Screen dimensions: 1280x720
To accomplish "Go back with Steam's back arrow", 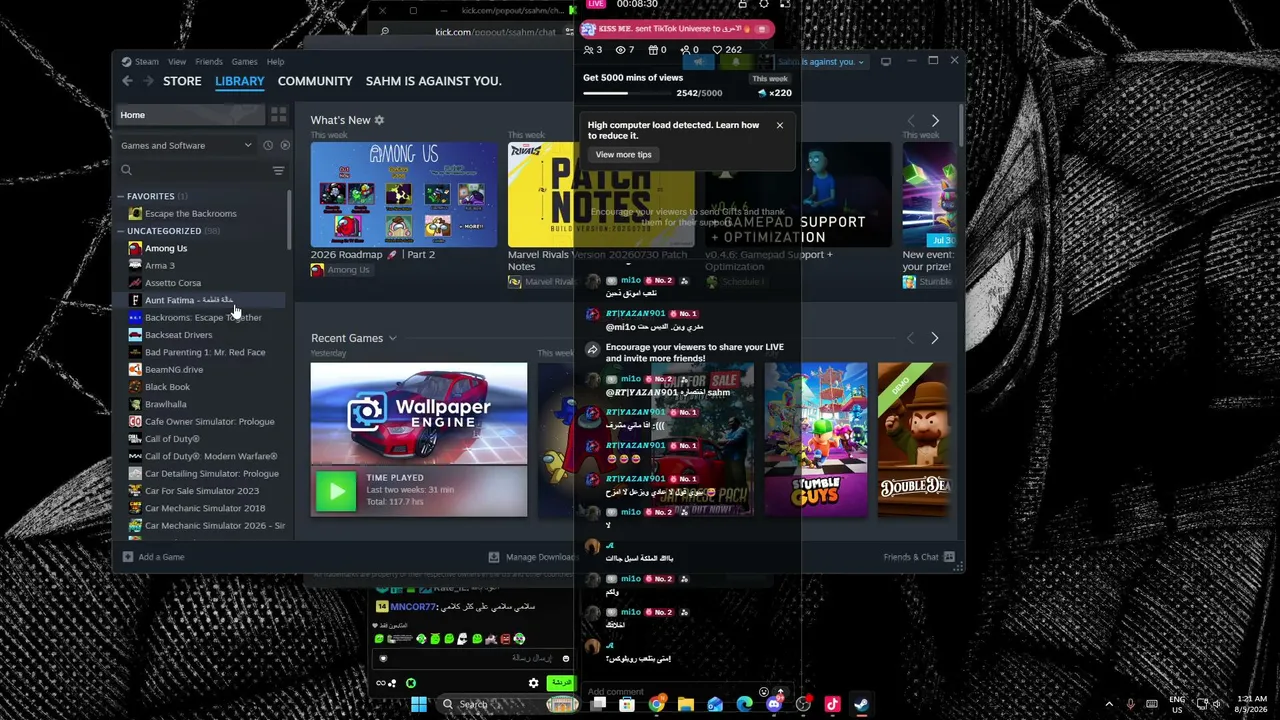I will pos(127,81).
